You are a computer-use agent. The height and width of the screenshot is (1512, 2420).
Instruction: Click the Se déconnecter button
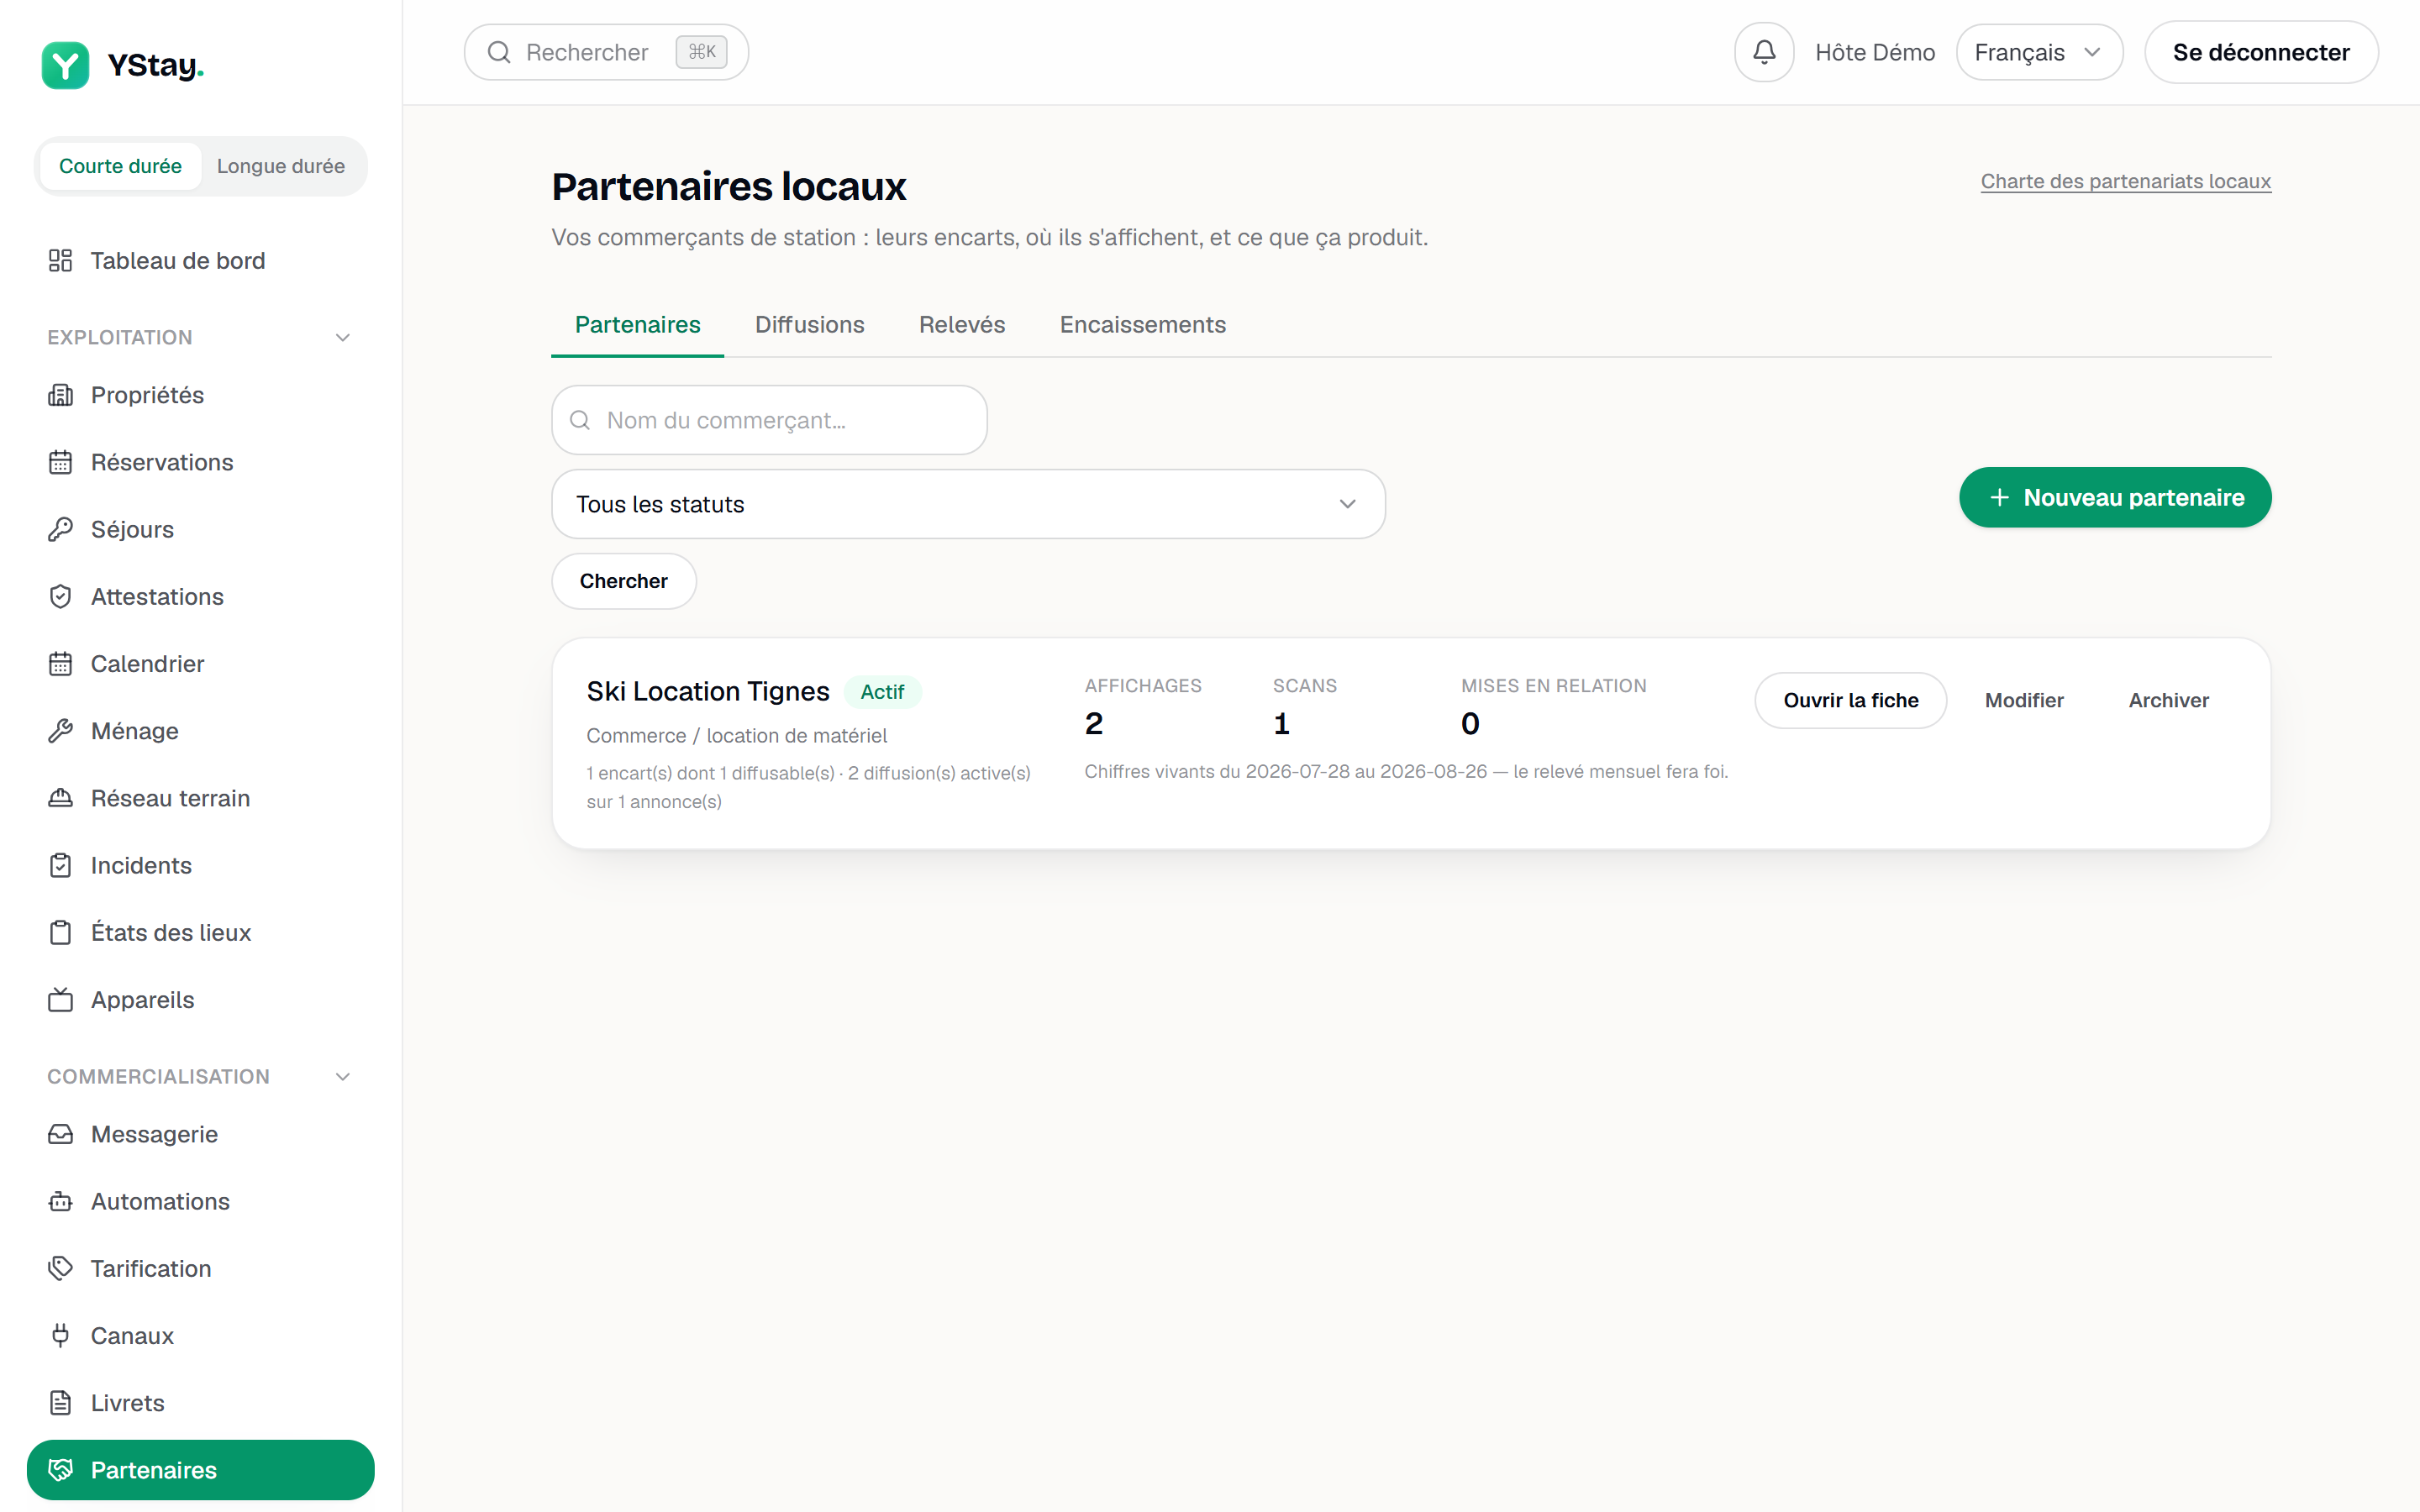tap(2261, 52)
